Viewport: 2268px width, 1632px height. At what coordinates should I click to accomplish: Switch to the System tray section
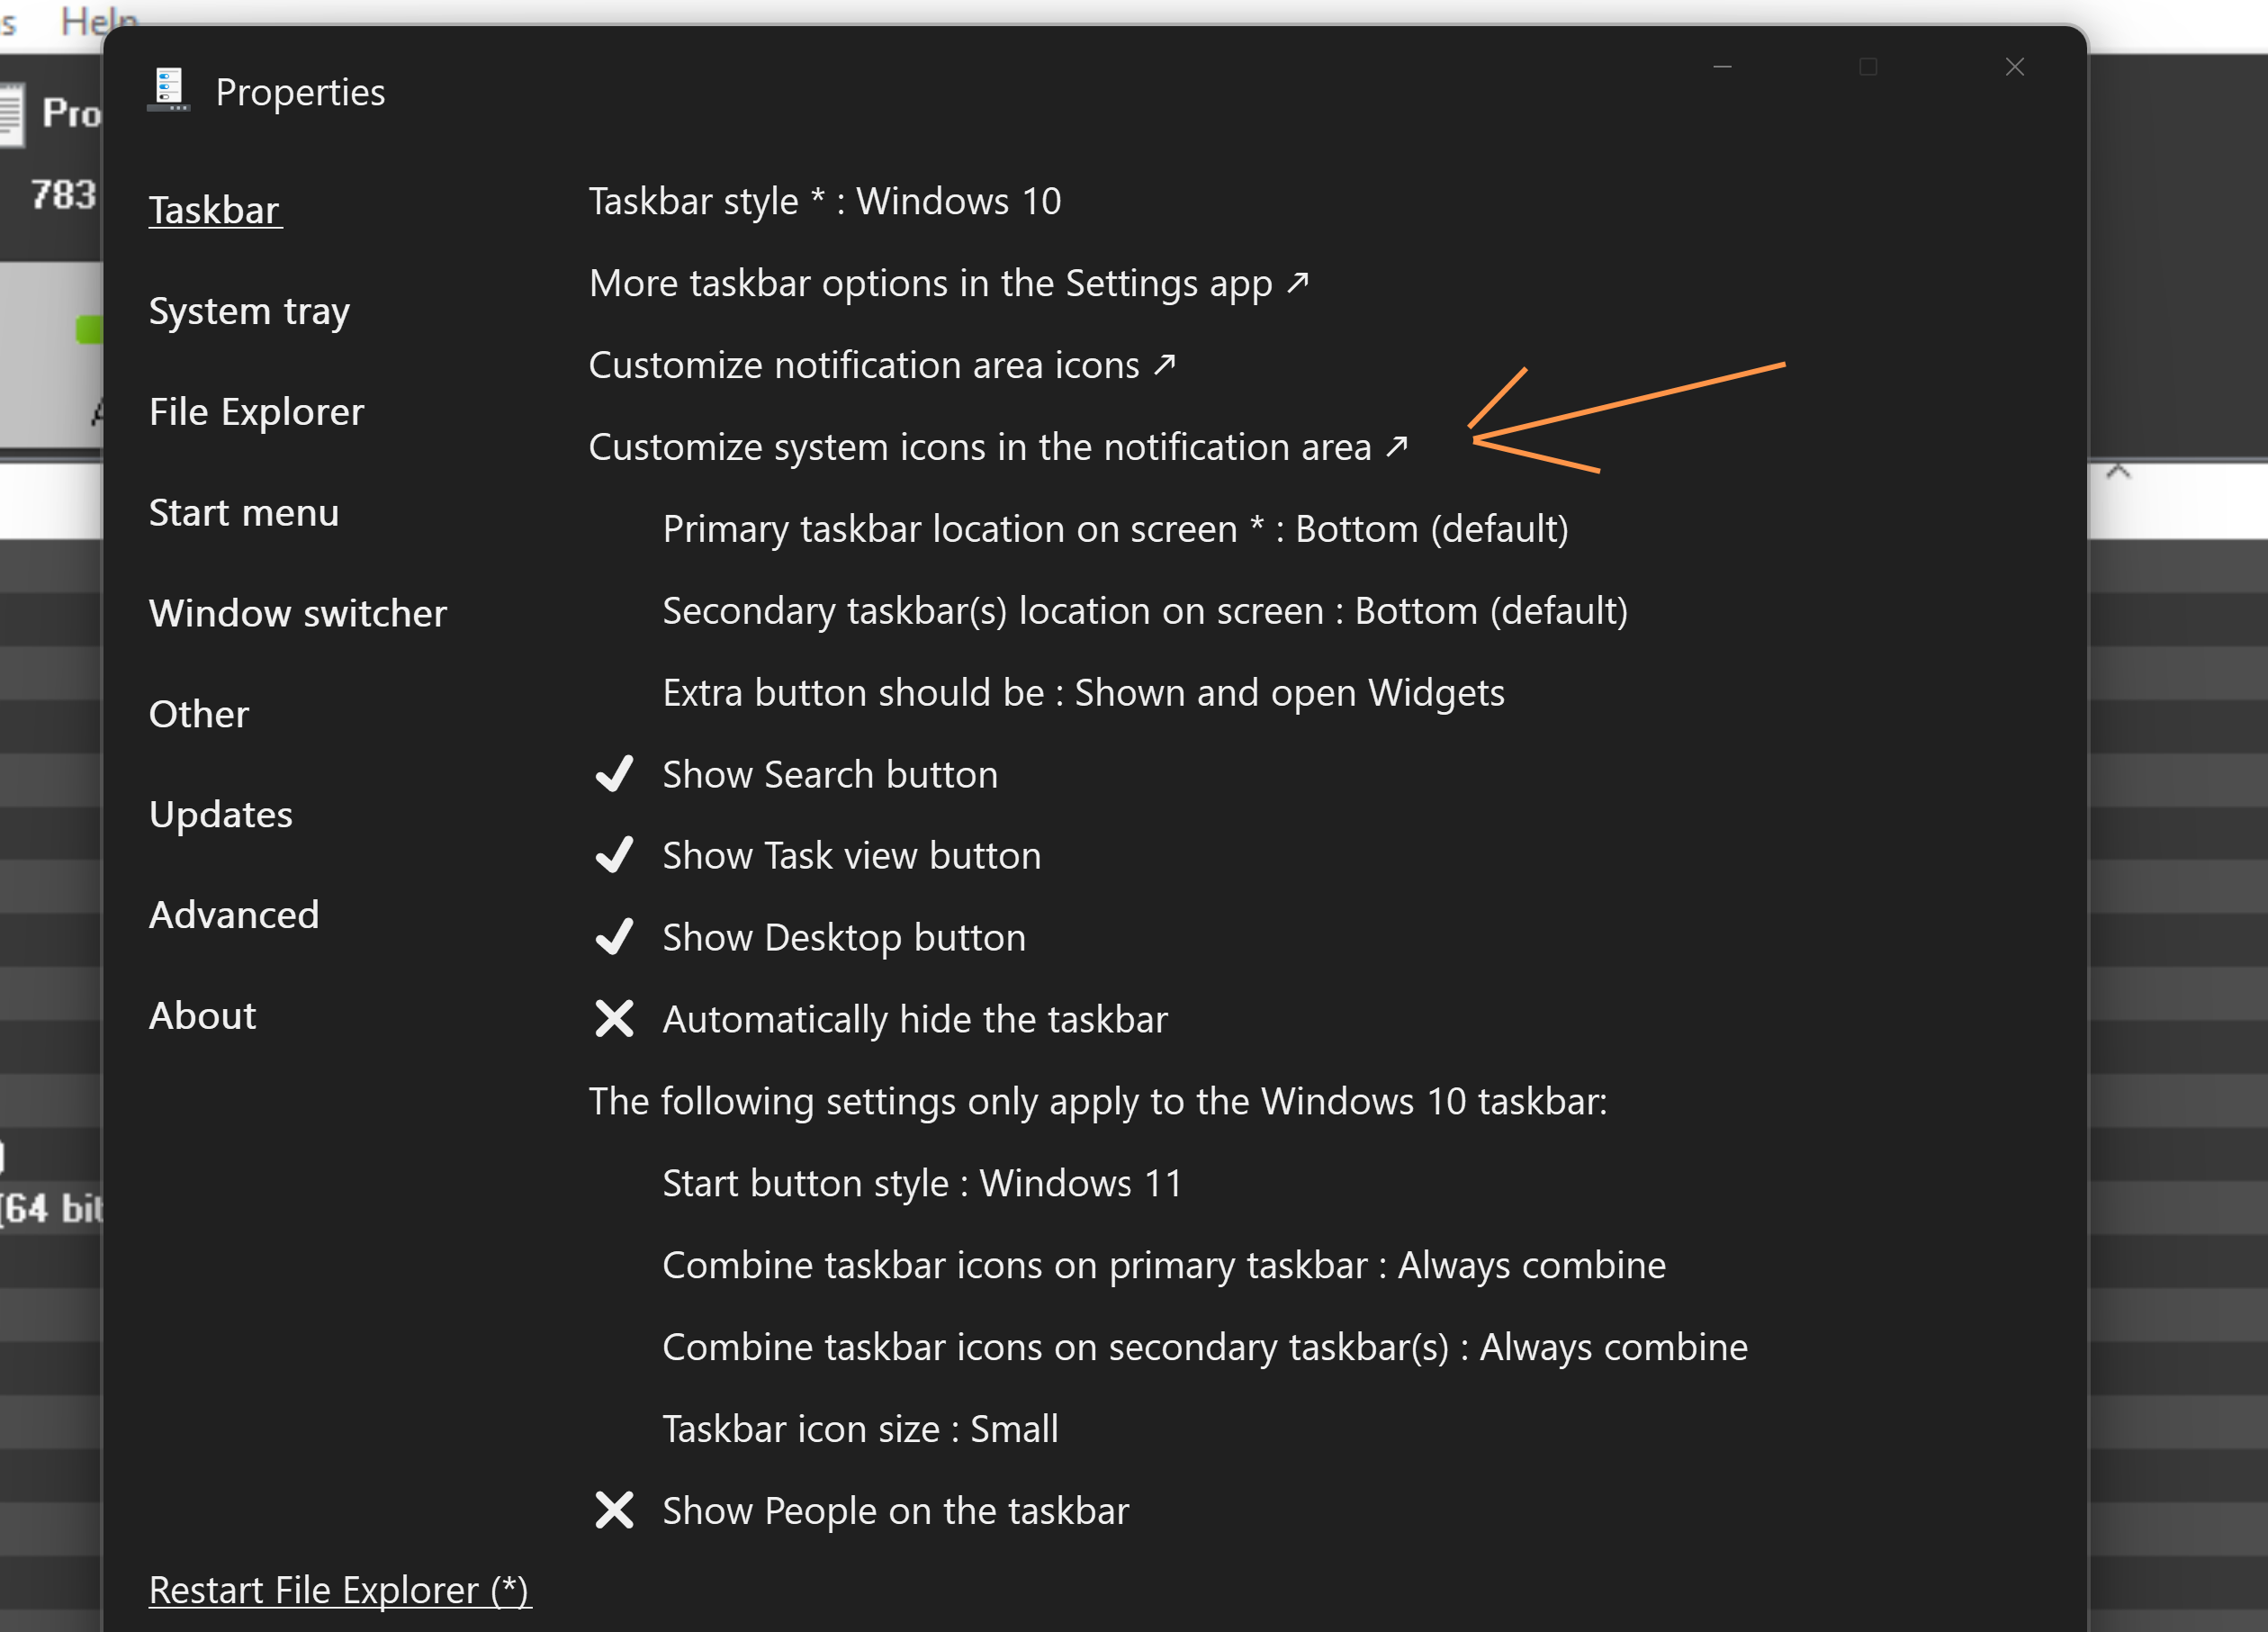pyautogui.click(x=250, y=311)
